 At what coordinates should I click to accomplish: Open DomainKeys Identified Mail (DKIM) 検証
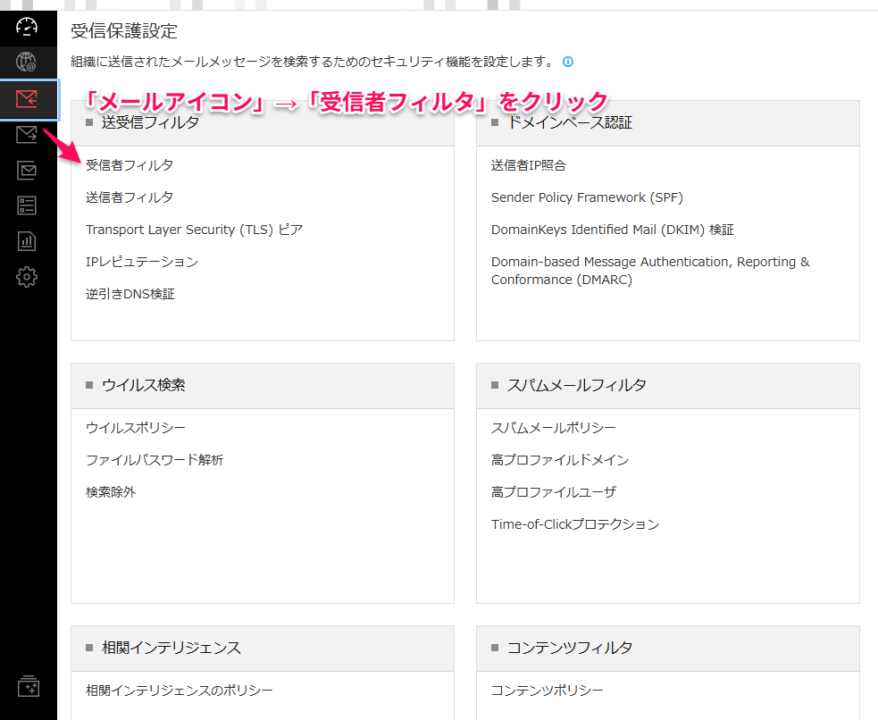(x=612, y=229)
